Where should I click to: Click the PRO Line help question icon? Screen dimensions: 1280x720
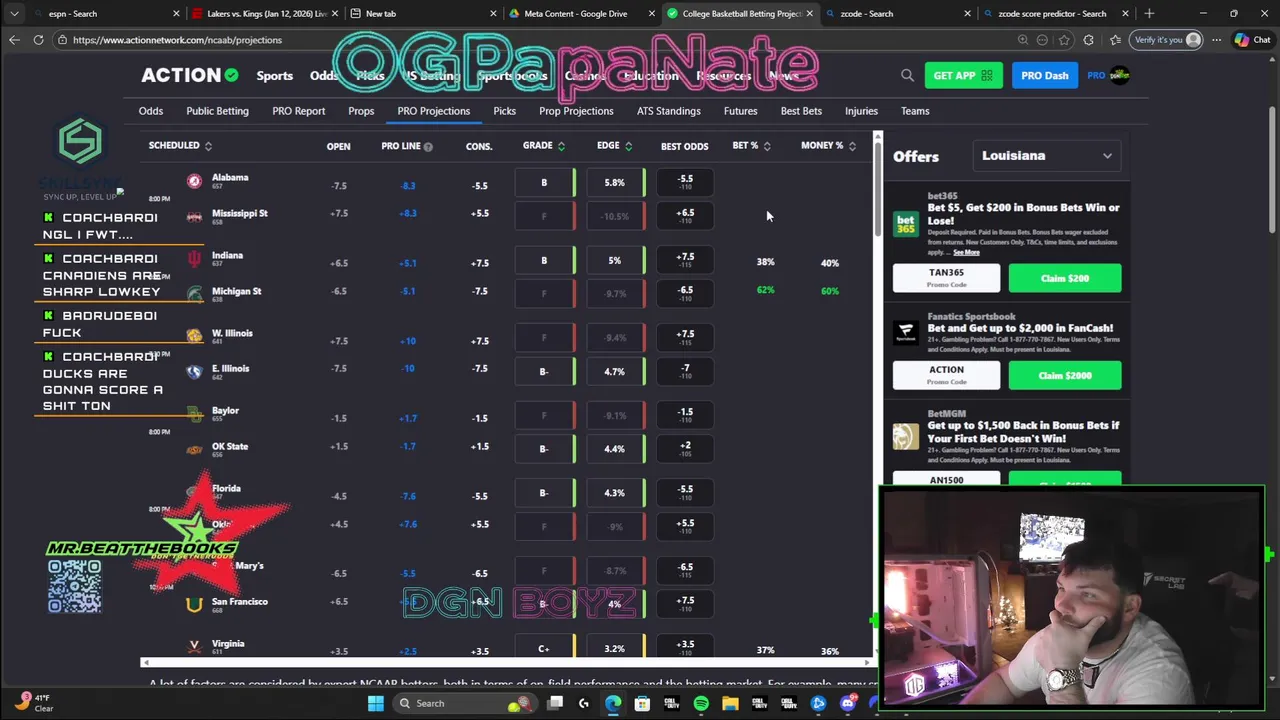point(428,146)
